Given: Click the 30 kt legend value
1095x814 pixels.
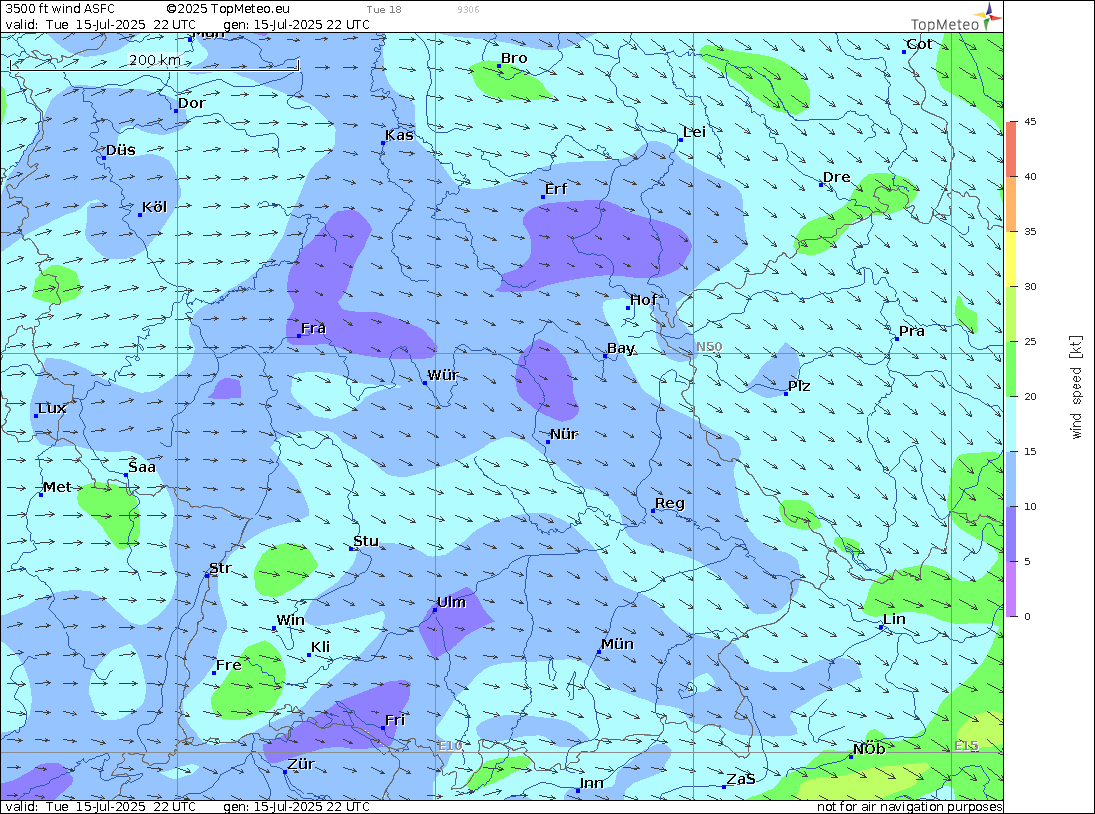Looking at the screenshot, I should click(x=1030, y=286).
